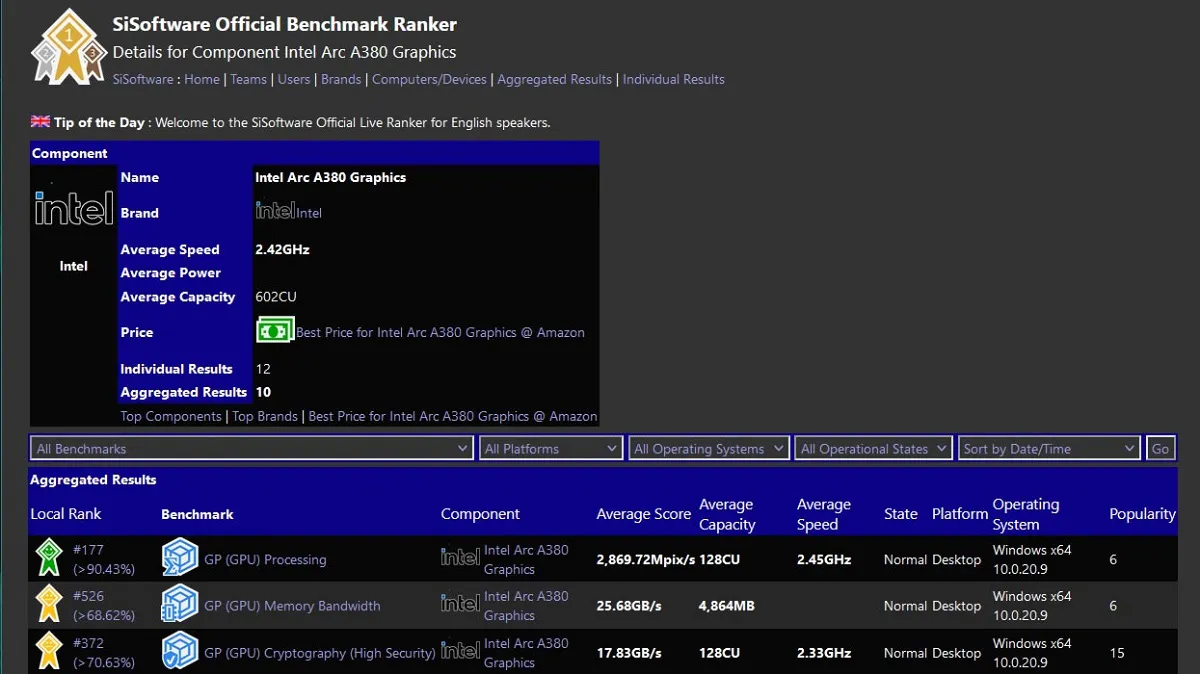Click the 2.33GHz average speed value
Viewport: 1200px width, 674px height.
point(824,653)
